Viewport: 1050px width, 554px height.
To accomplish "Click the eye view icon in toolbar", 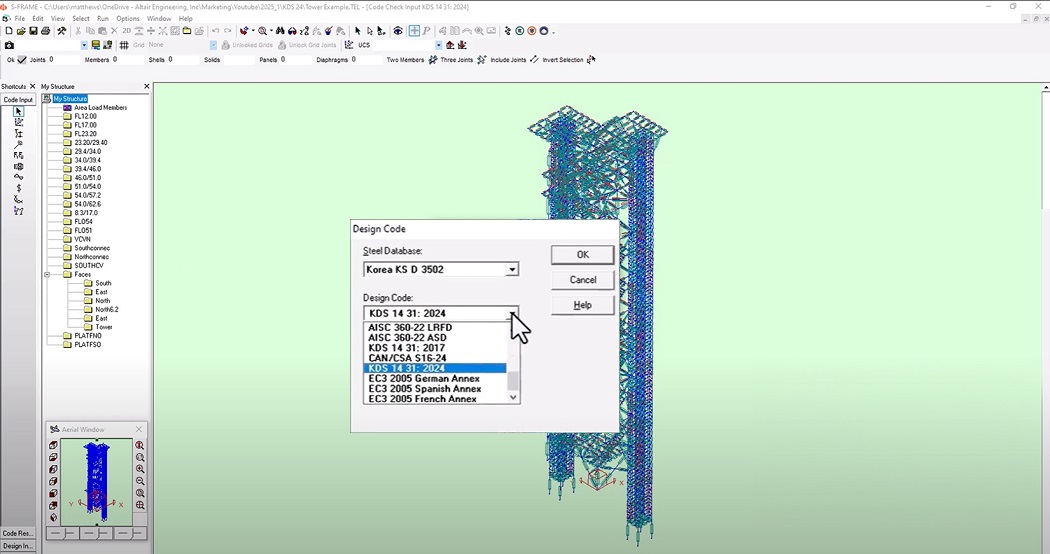I will tap(398, 32).
